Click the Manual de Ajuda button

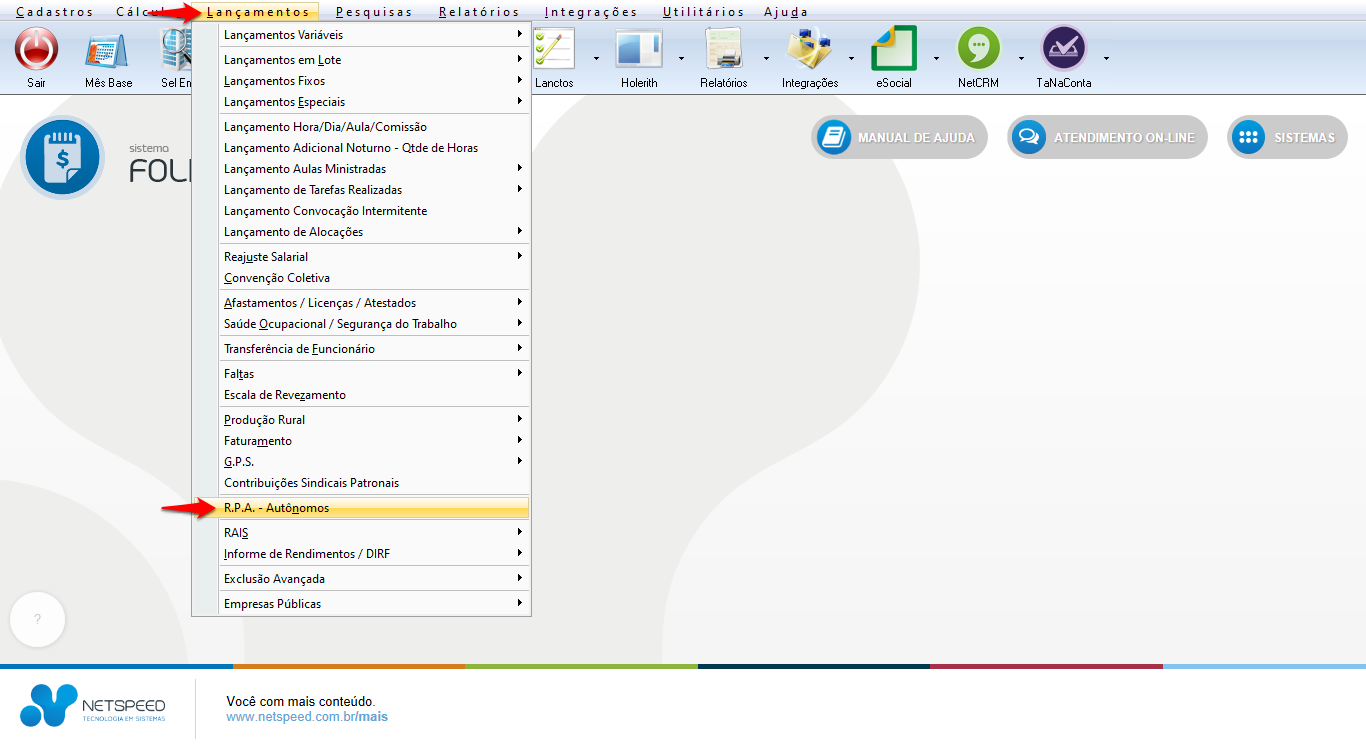click(899, 138)
